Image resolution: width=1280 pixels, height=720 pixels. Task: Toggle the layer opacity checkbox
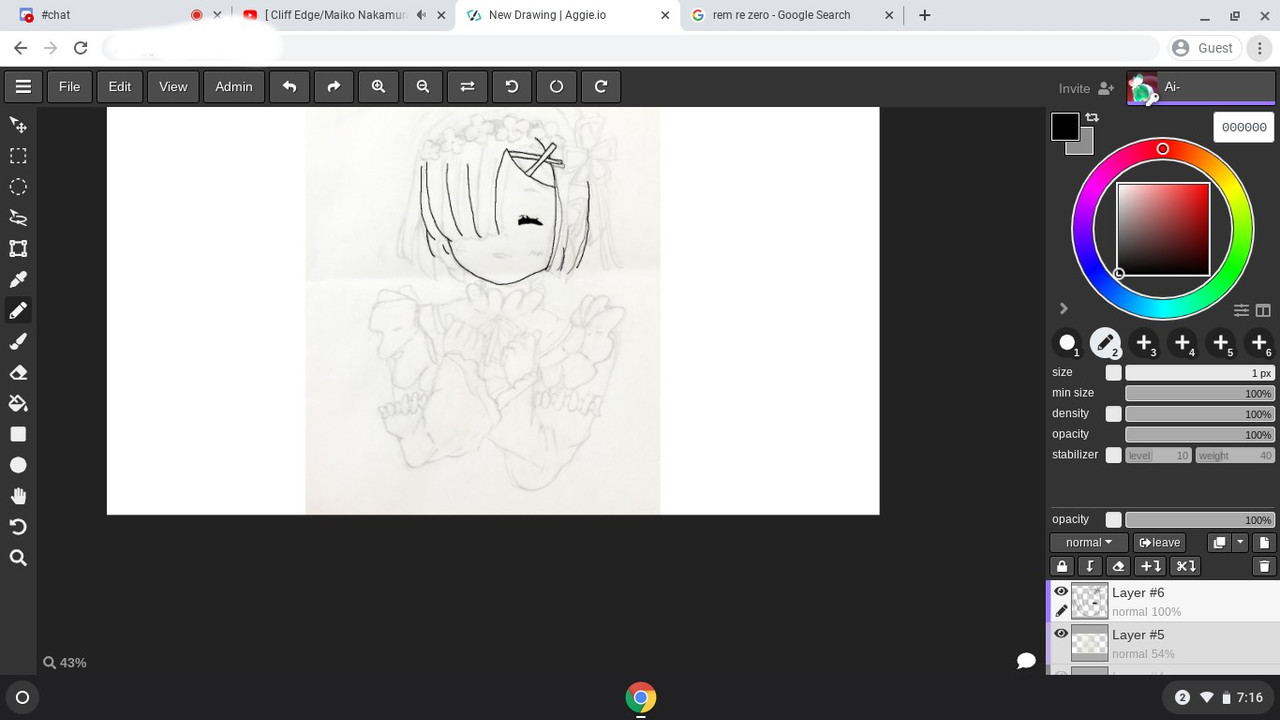[x=1113, y=520]
